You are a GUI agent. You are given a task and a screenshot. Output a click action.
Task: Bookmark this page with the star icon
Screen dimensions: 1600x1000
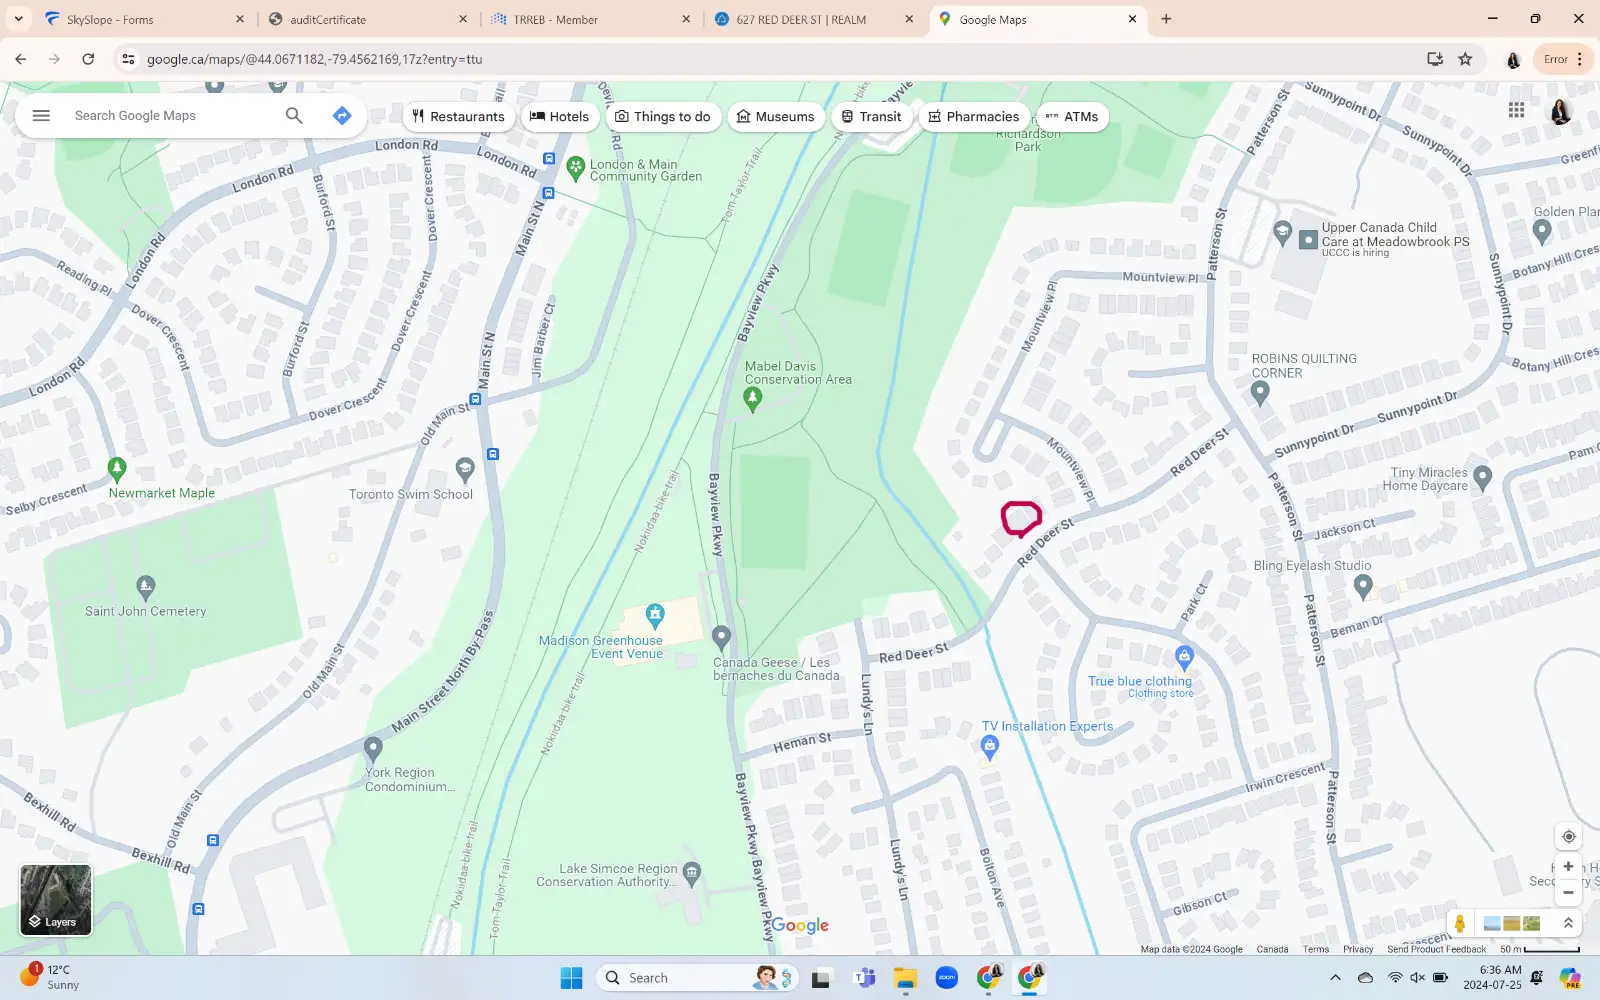coord(1465,59)
